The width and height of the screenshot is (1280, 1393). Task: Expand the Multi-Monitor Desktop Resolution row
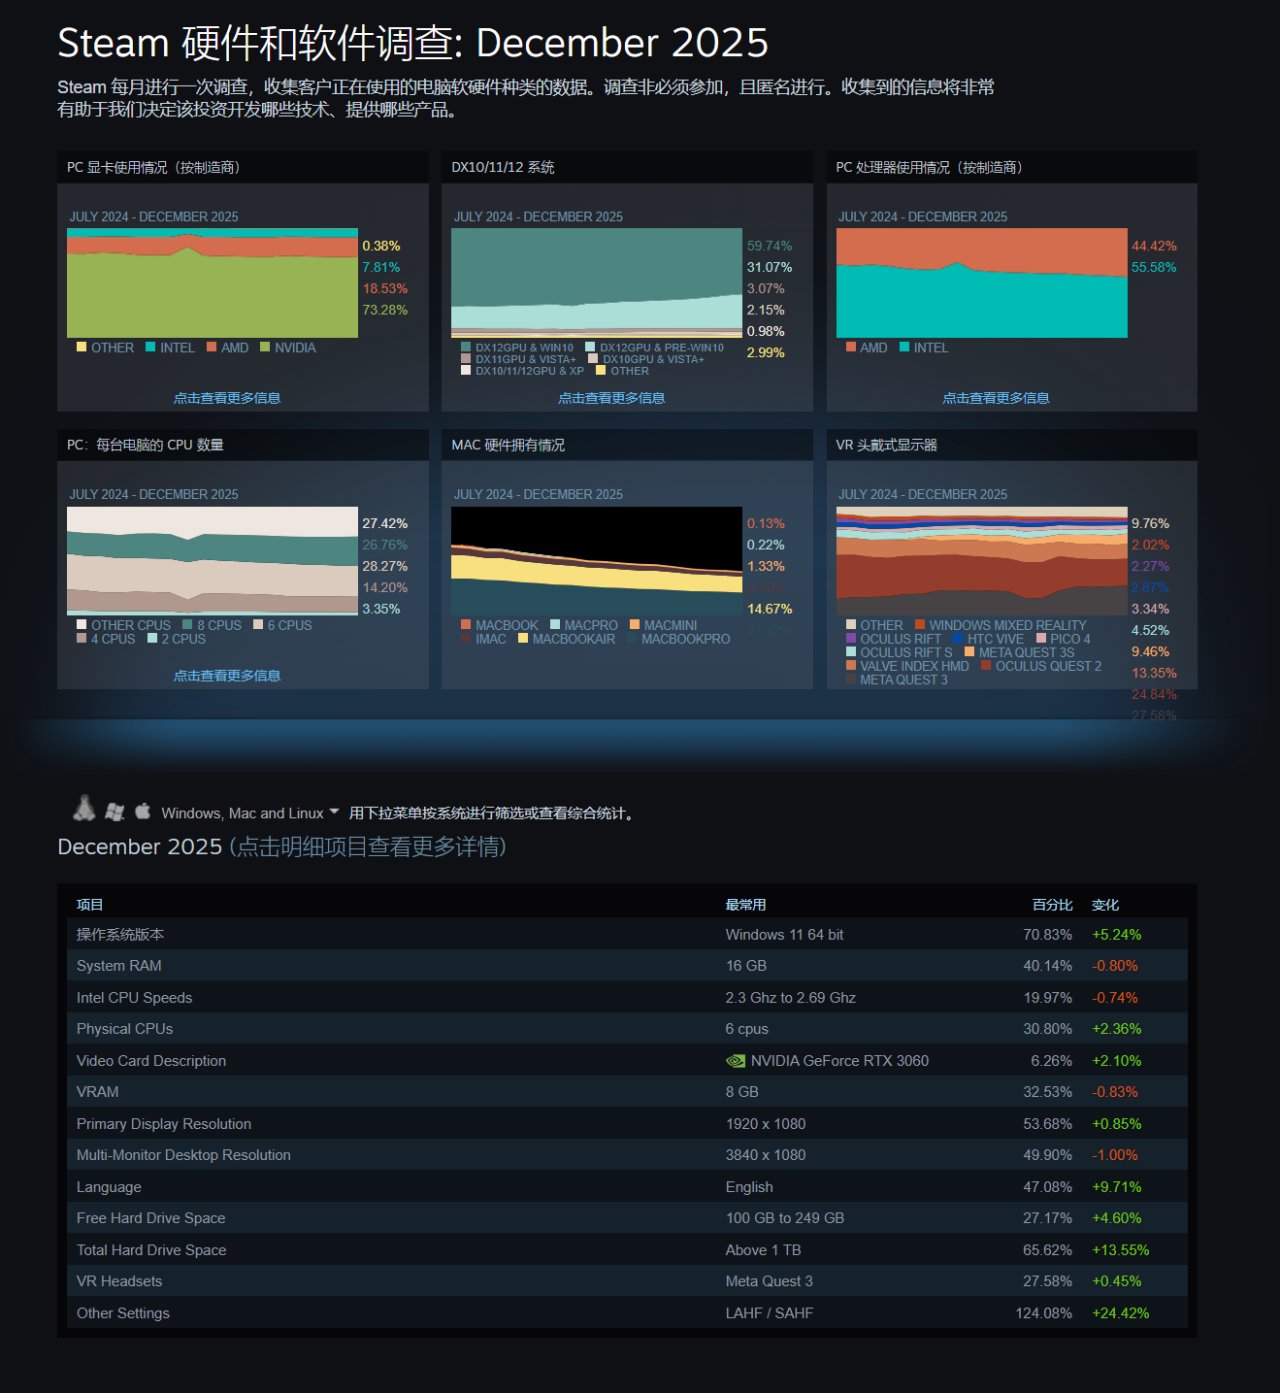pos(627,1155)
